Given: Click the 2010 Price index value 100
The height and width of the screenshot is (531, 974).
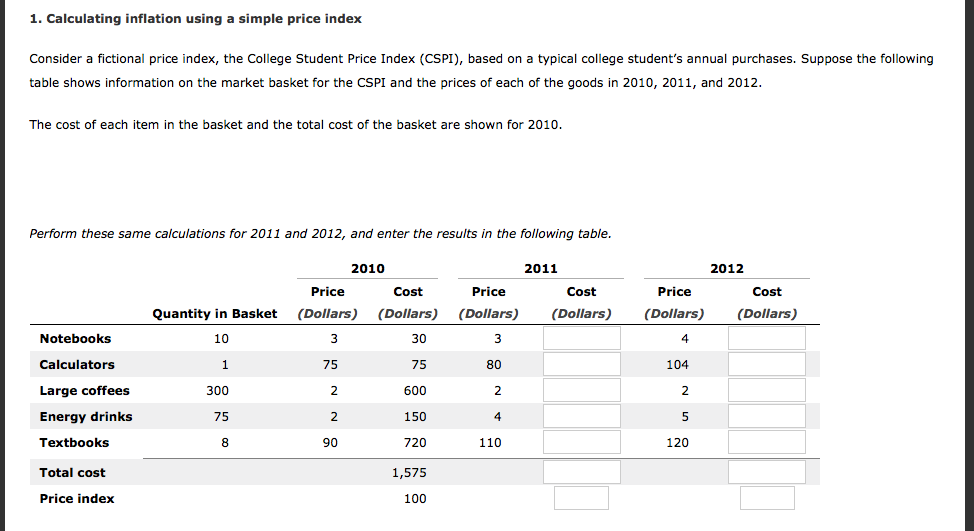Looking at the screenshot, I should point(415,499).
